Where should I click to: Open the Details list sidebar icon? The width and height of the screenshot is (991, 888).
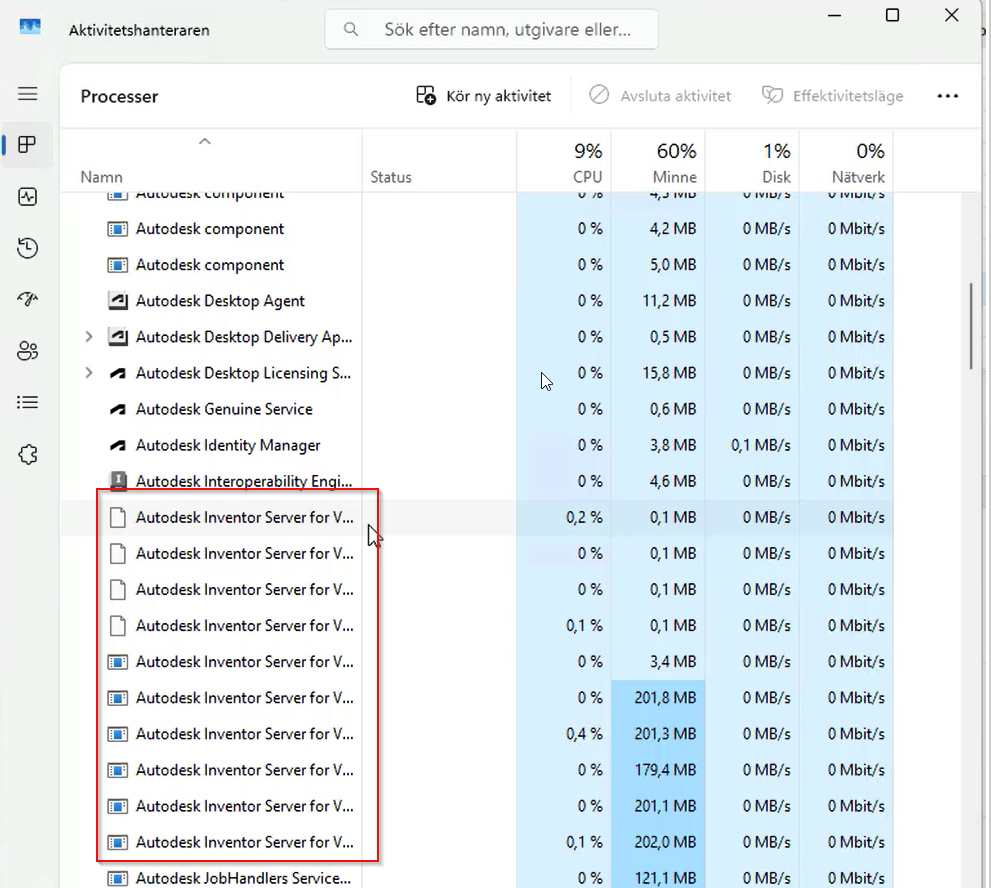pos(27,402)
